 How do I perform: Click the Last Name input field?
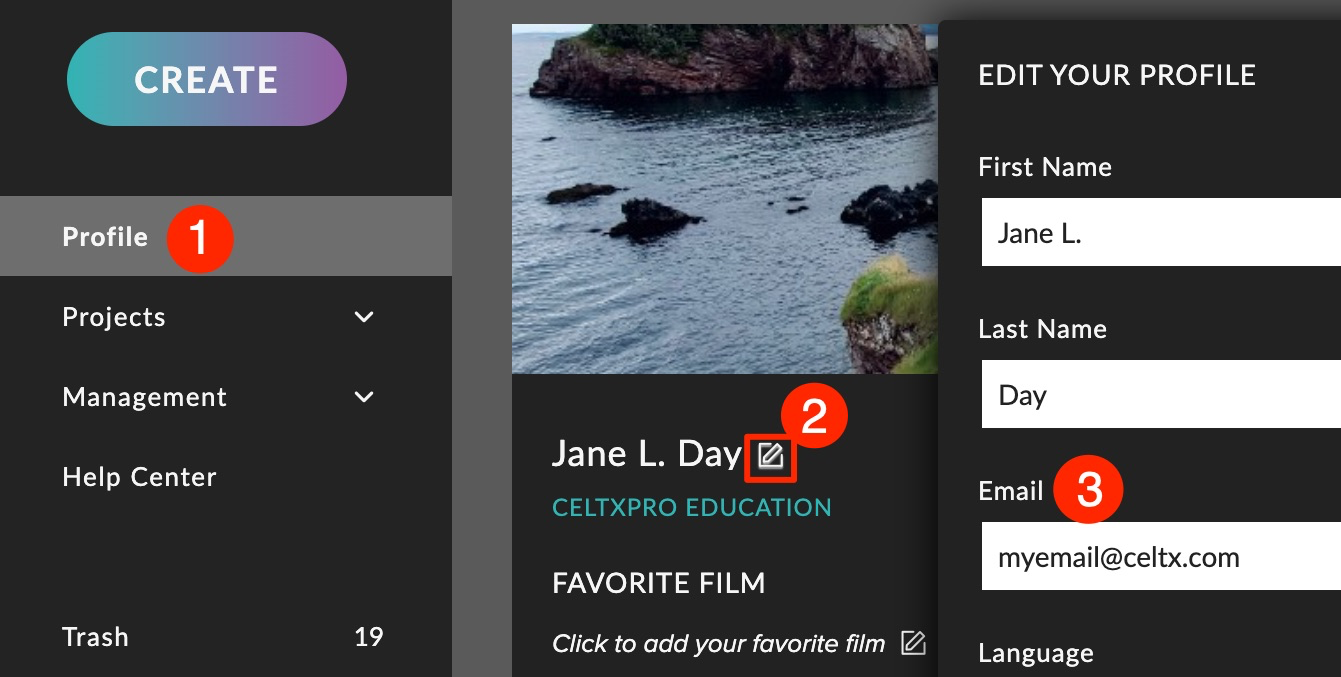(x=1161, y=394)
